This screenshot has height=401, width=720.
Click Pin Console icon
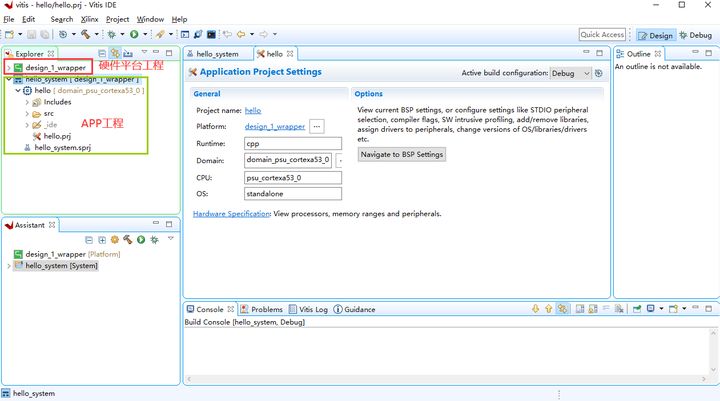click(637, 309)
